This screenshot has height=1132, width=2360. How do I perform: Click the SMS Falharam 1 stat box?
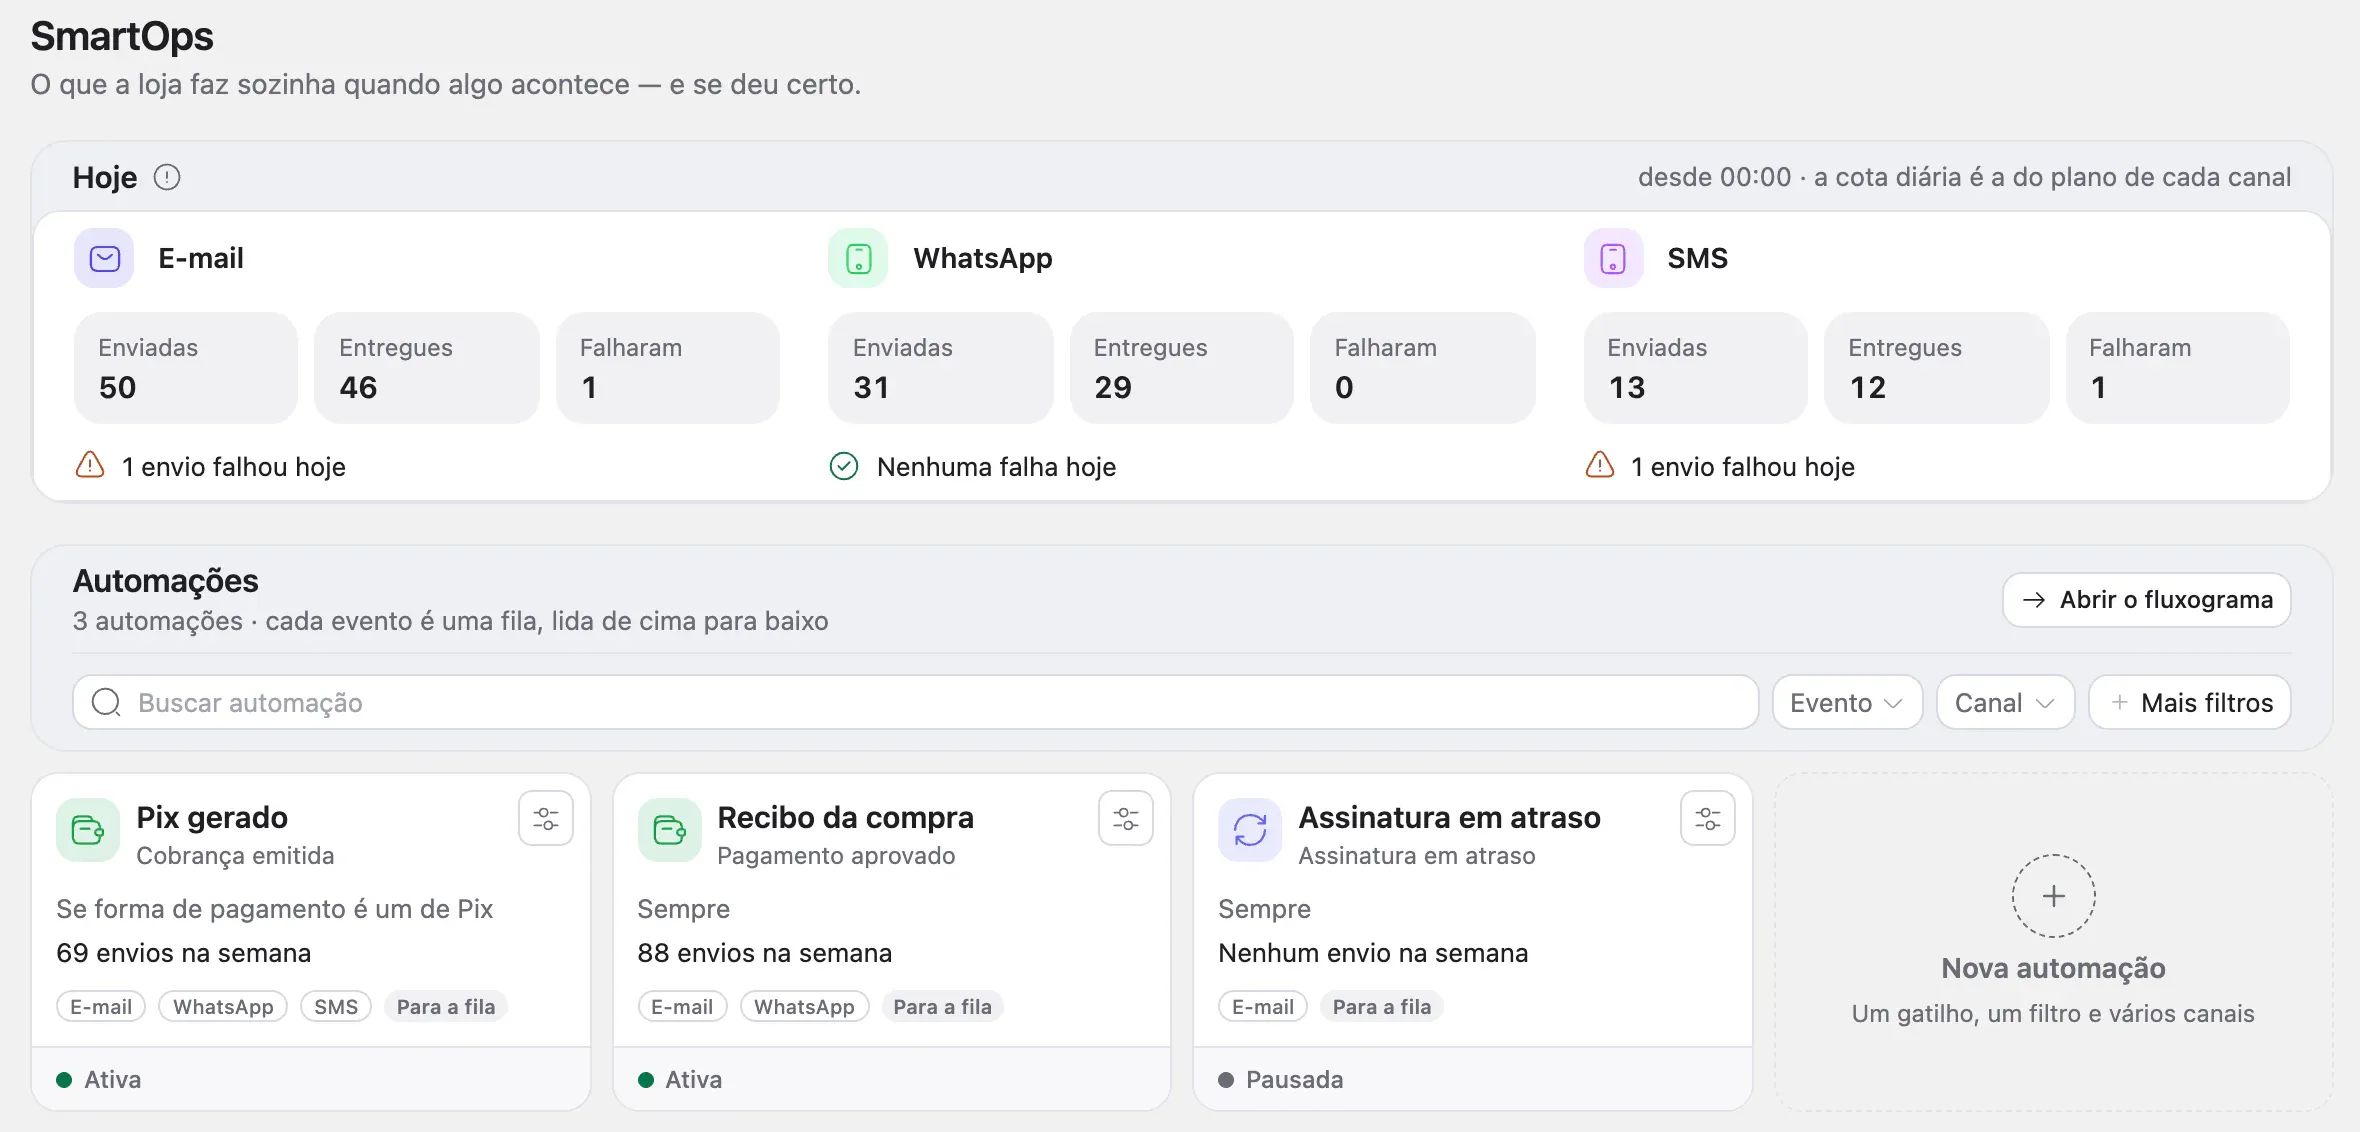2178,368
